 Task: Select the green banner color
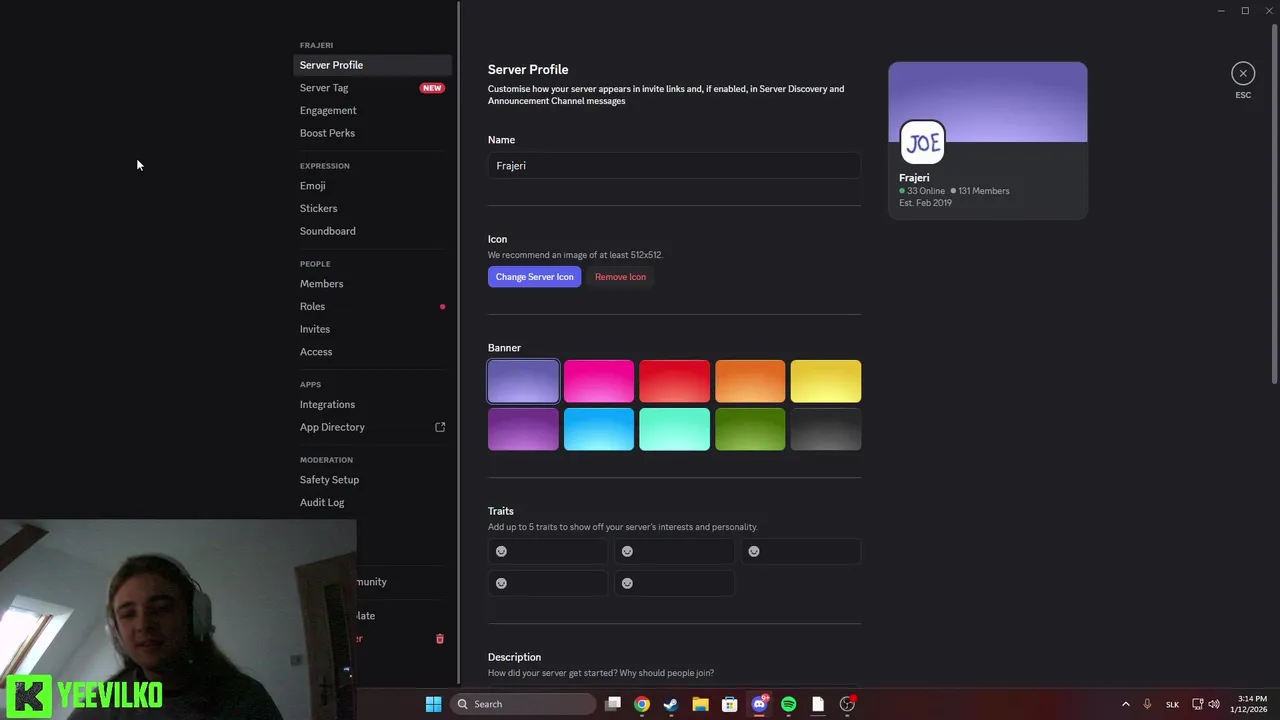point(750,429)
